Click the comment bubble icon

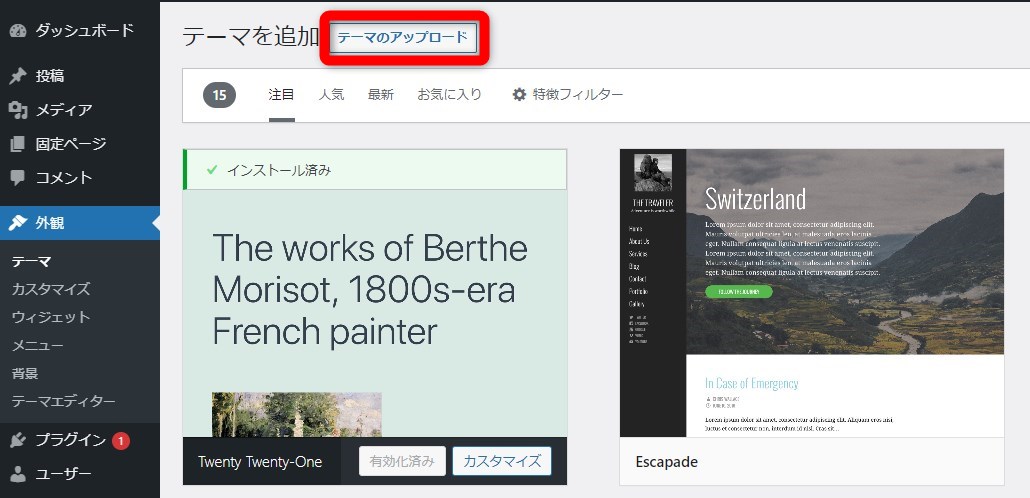tap(18, 177)
